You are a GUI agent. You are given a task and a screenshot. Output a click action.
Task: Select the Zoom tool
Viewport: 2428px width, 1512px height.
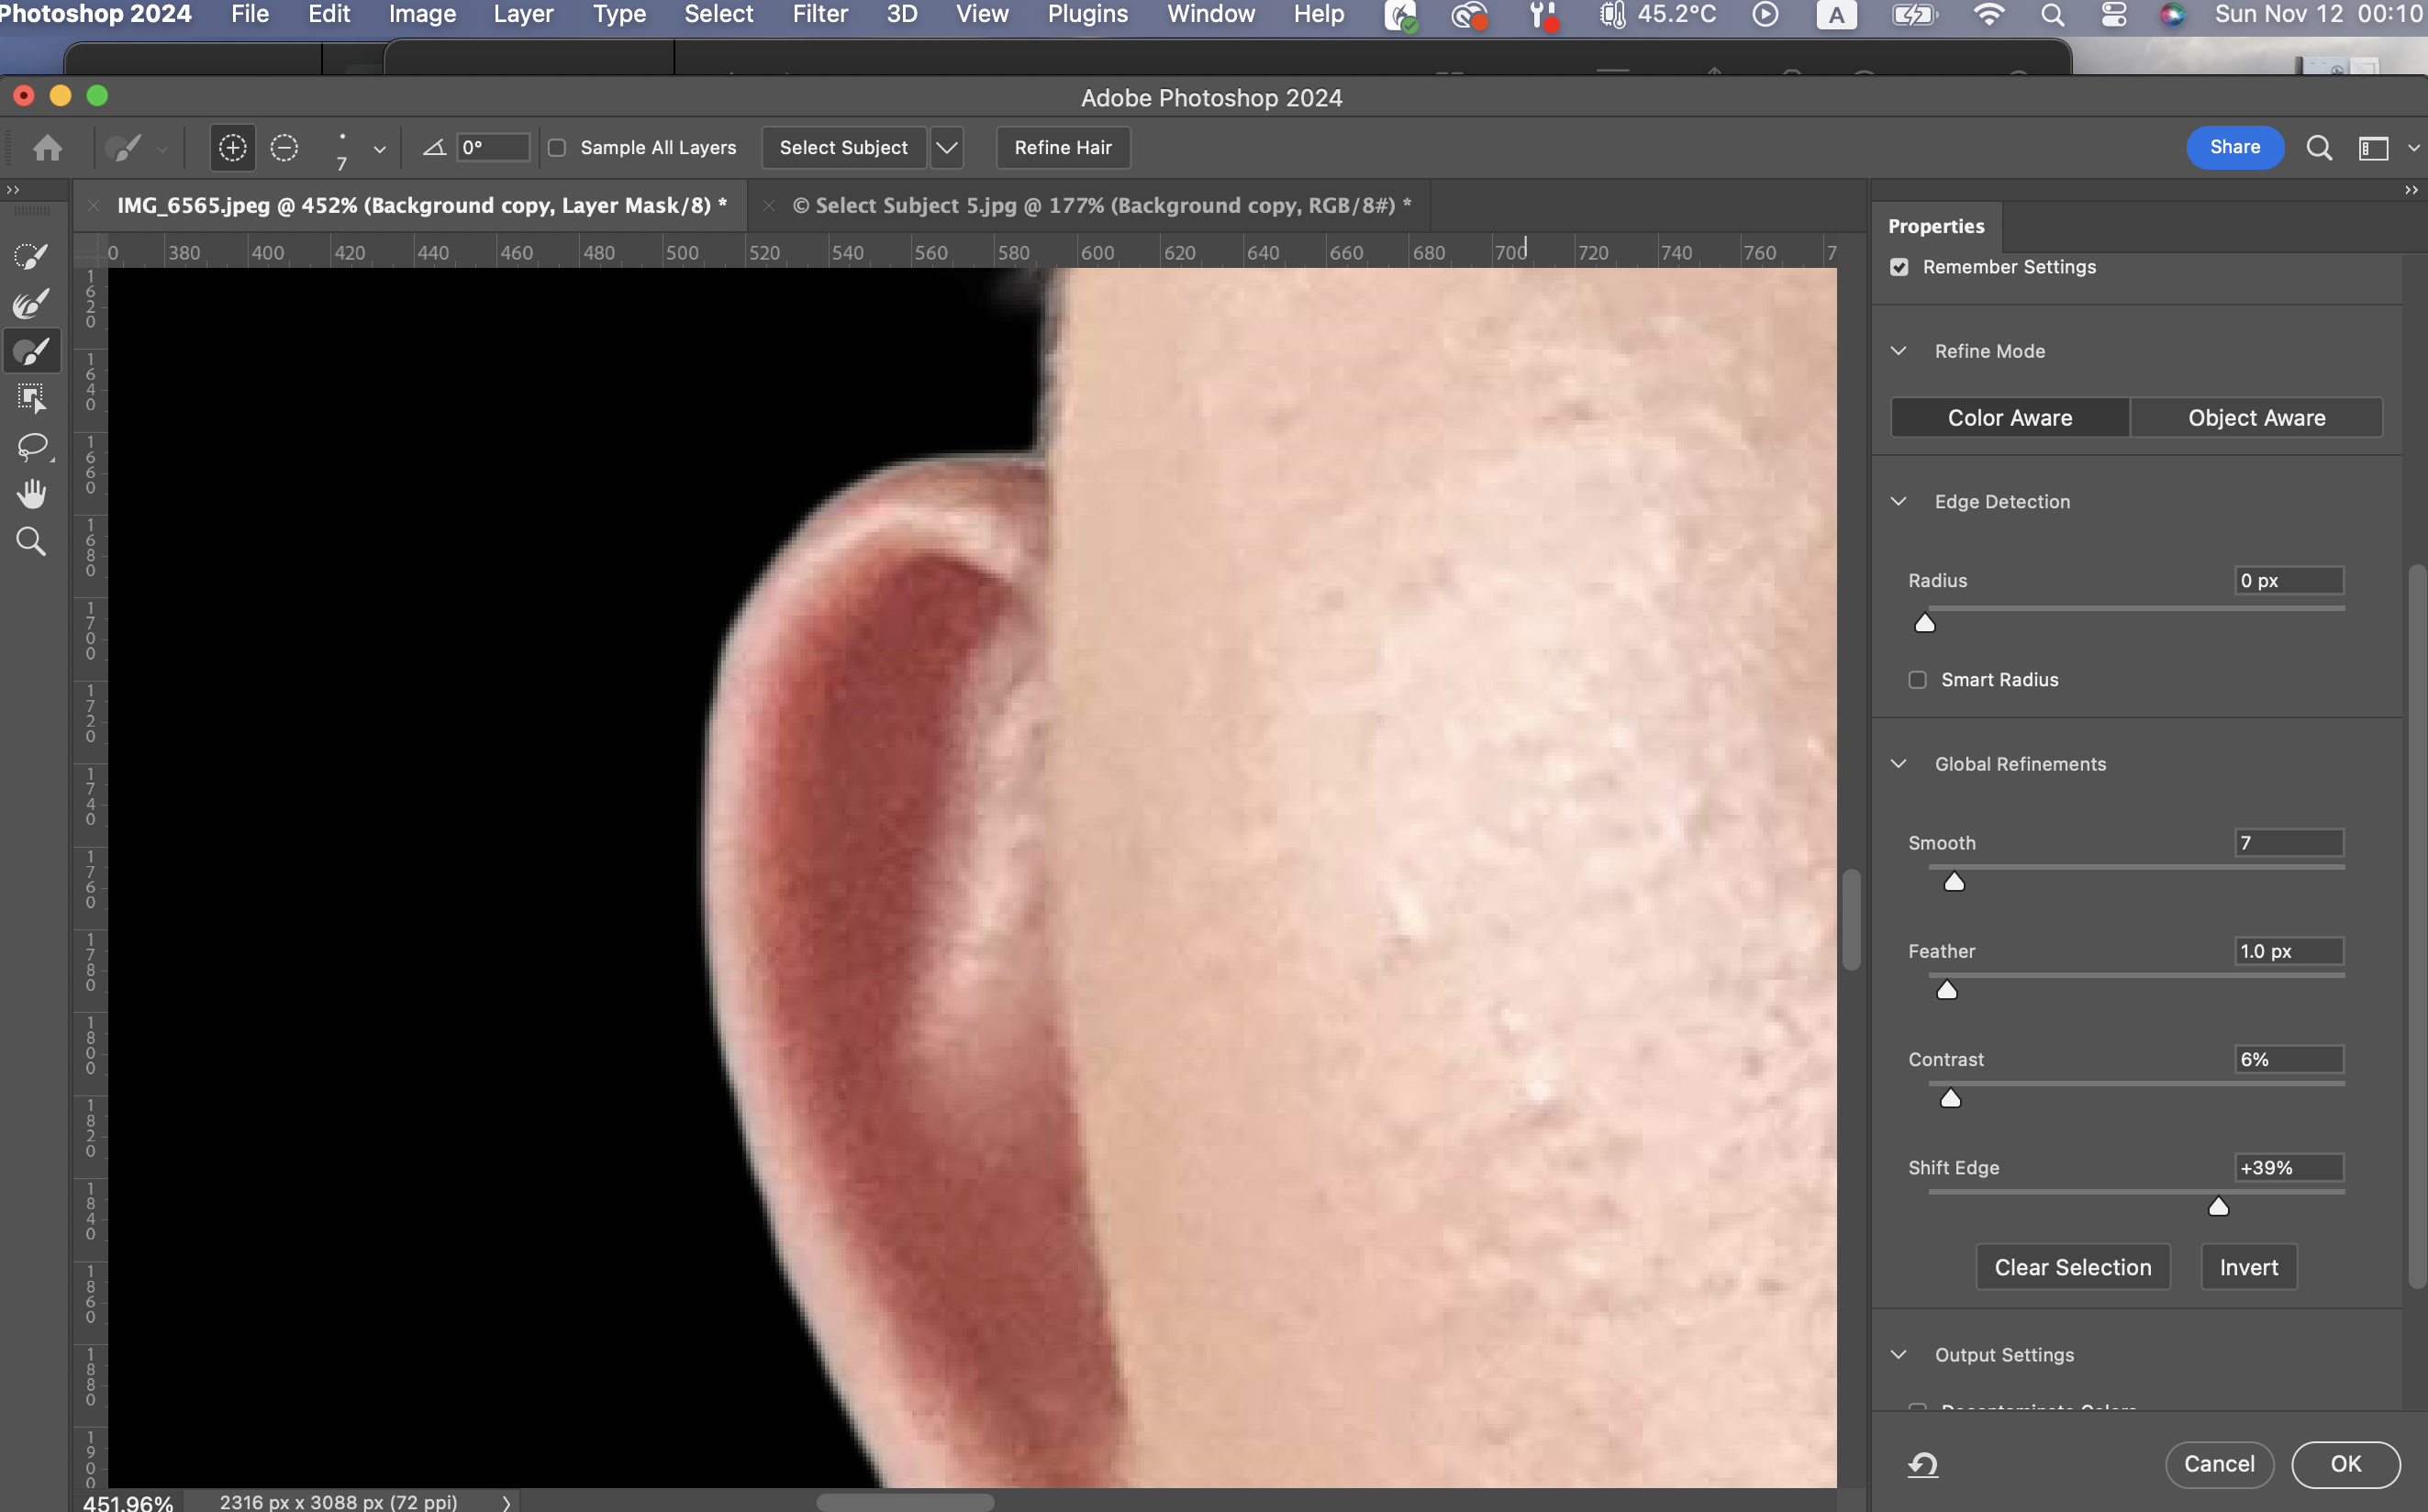tap(31, 541)
